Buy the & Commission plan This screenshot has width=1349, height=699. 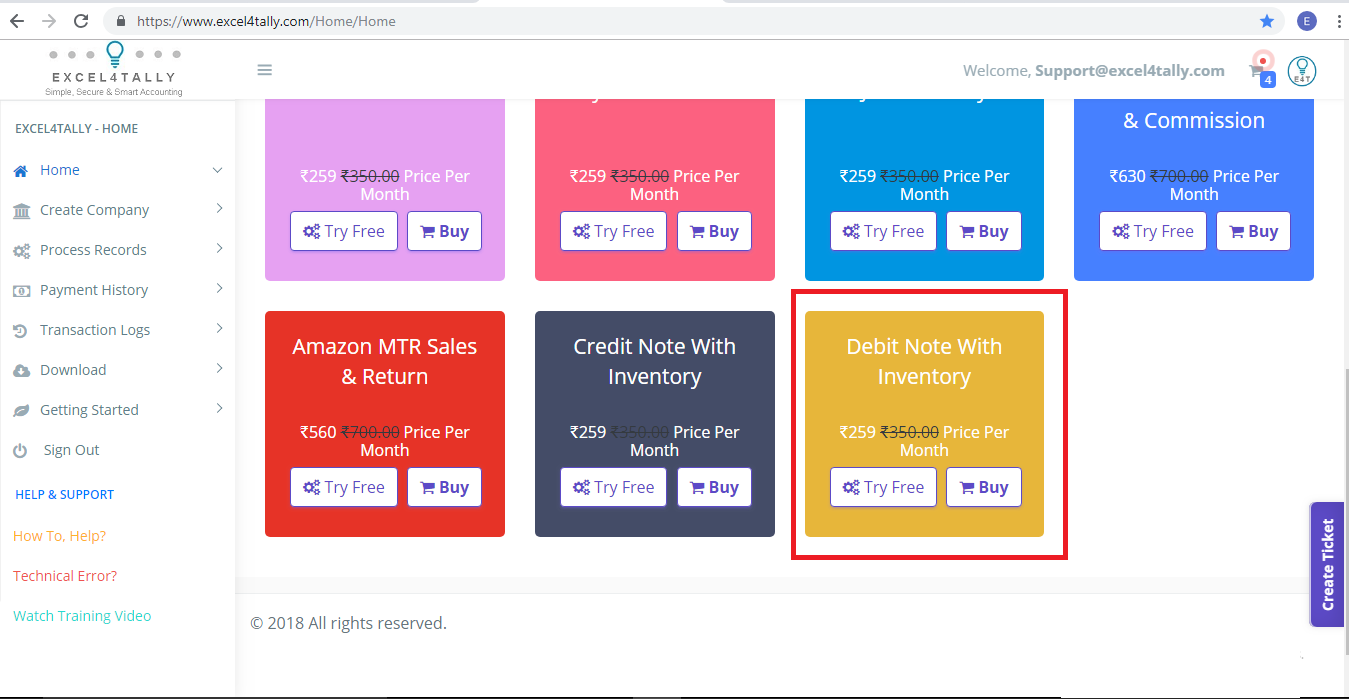coord(1254,231)
